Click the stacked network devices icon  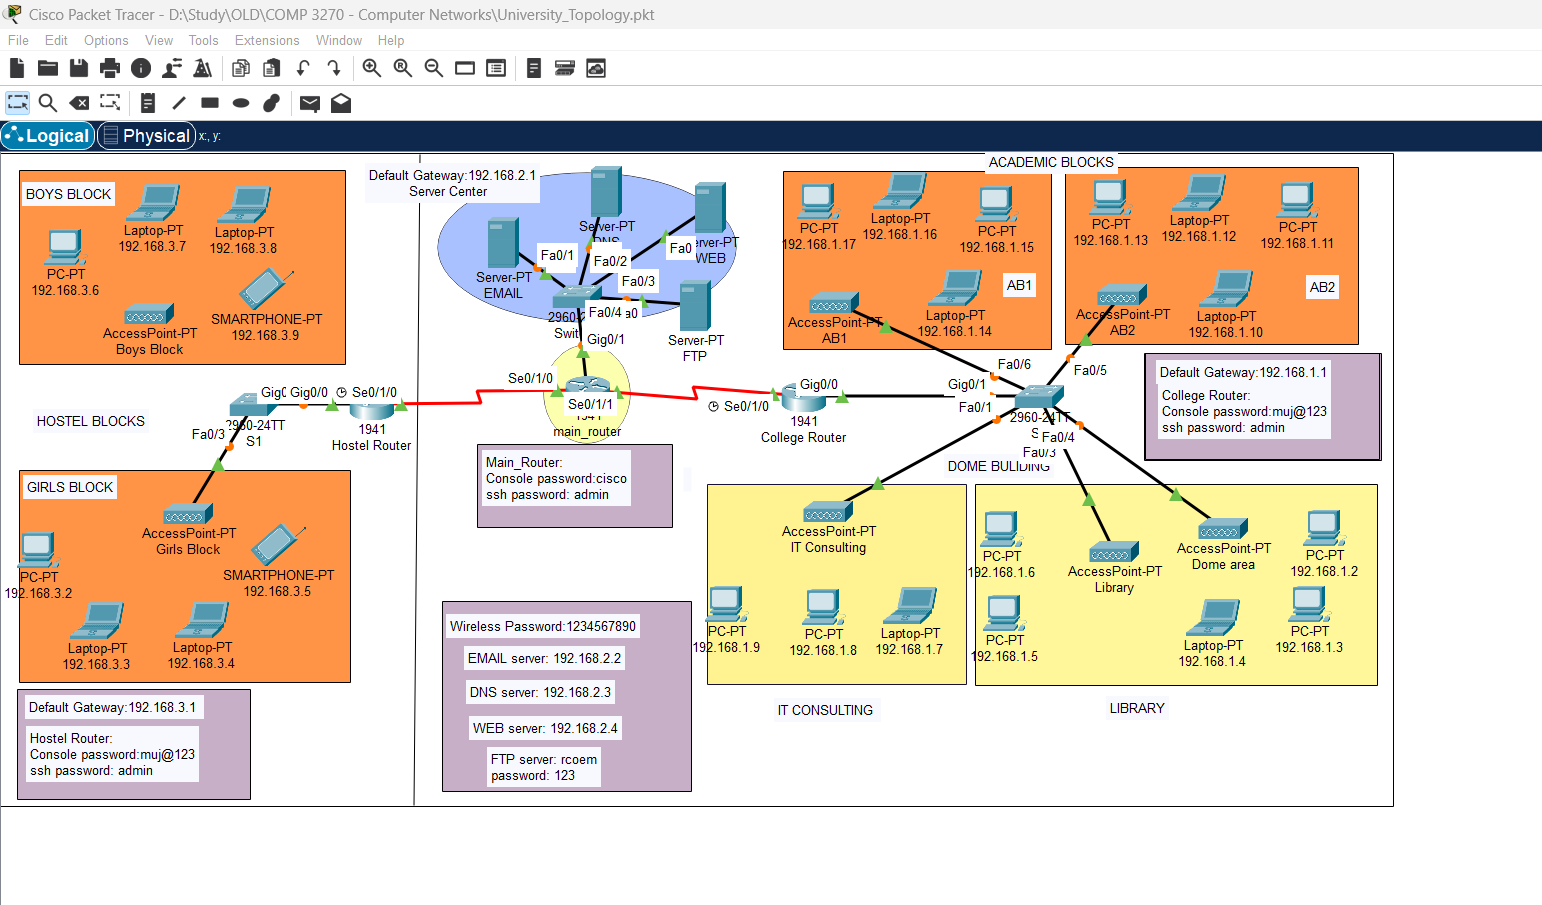(x=565, y=68)
